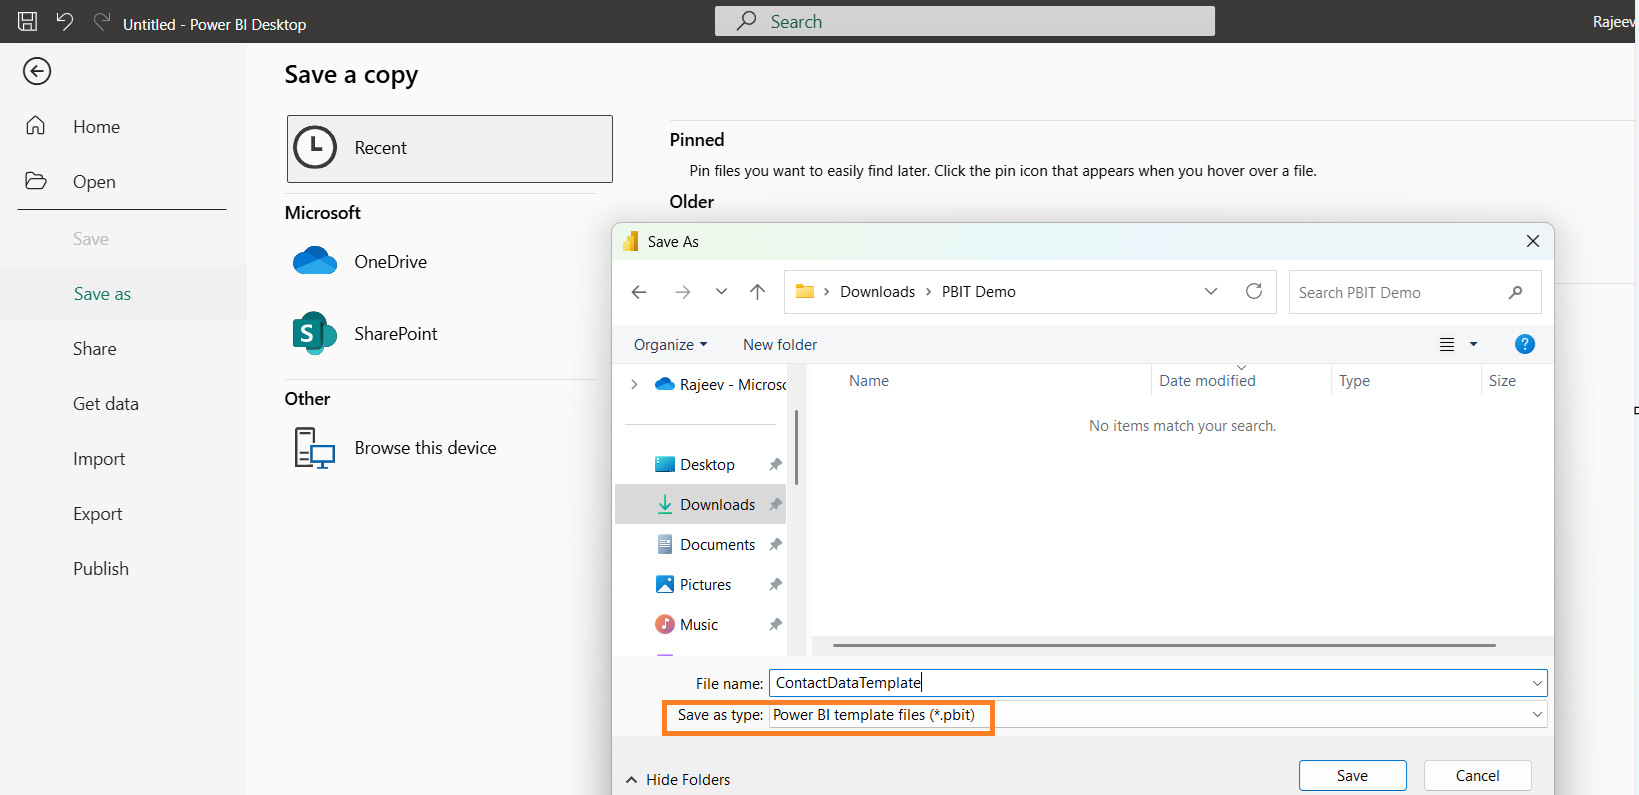The width and height of the screenshot is (1639, 795).
Task: Click the undo arrow in title bar
Action: [x=65, y=21]
